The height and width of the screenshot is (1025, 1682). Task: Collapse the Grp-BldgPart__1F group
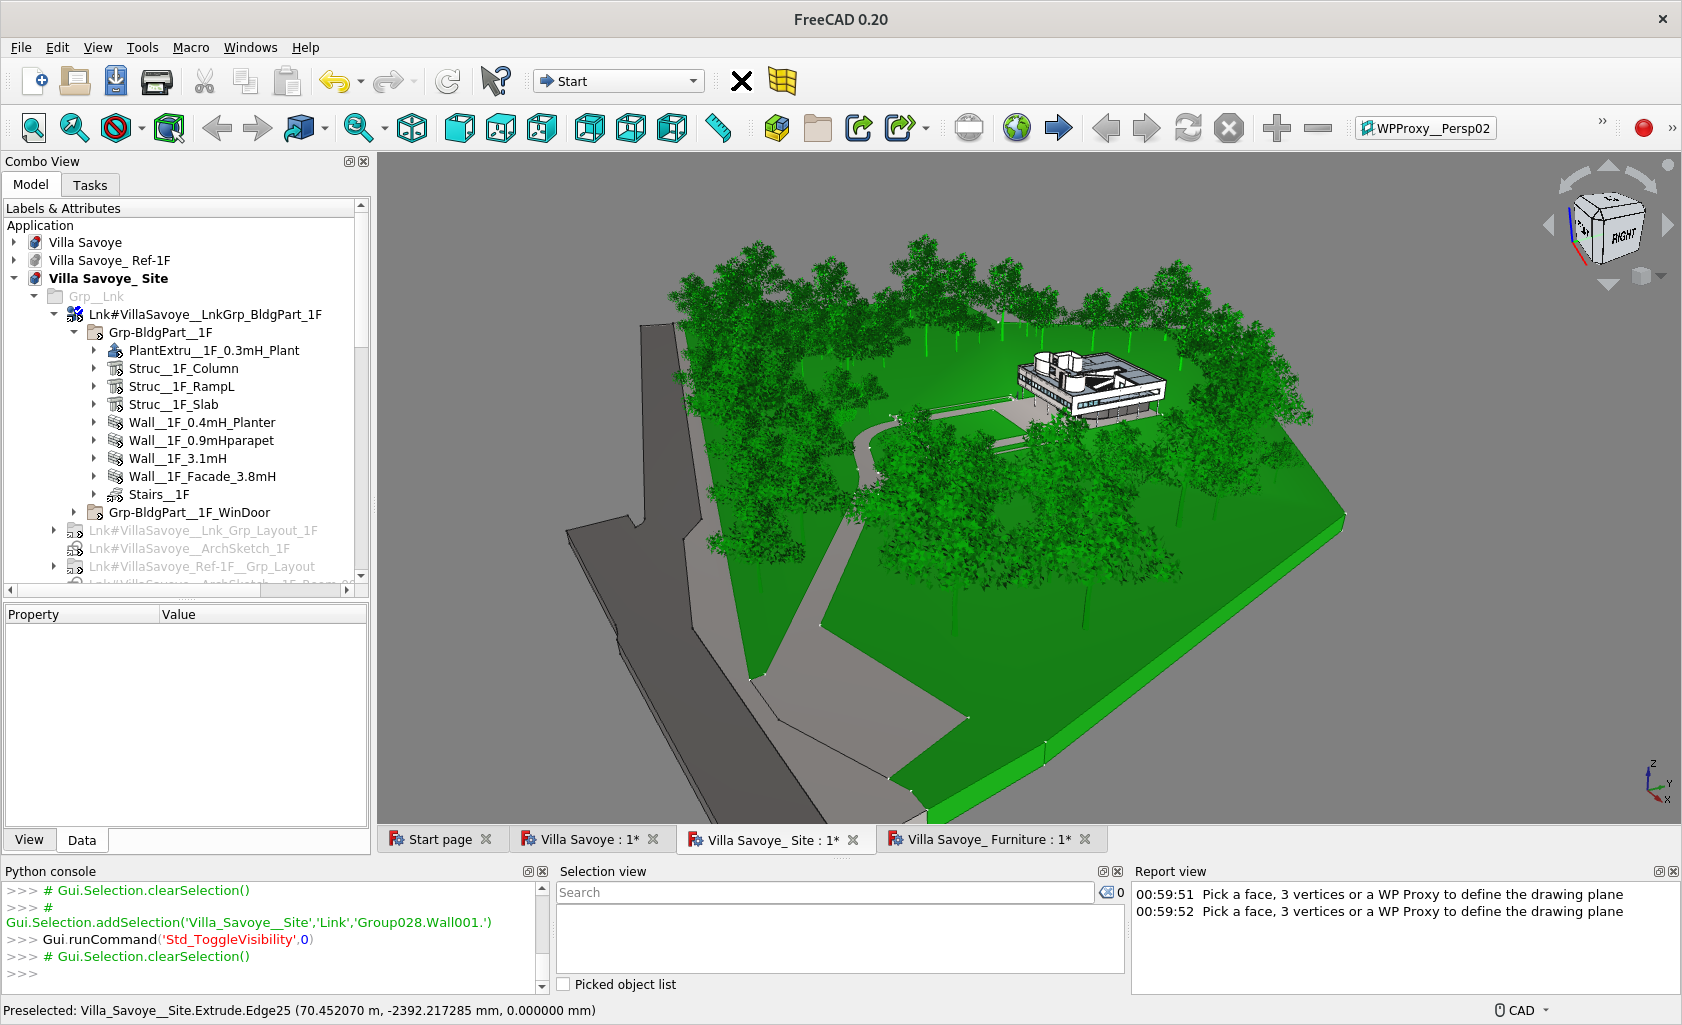coord(74,332)
